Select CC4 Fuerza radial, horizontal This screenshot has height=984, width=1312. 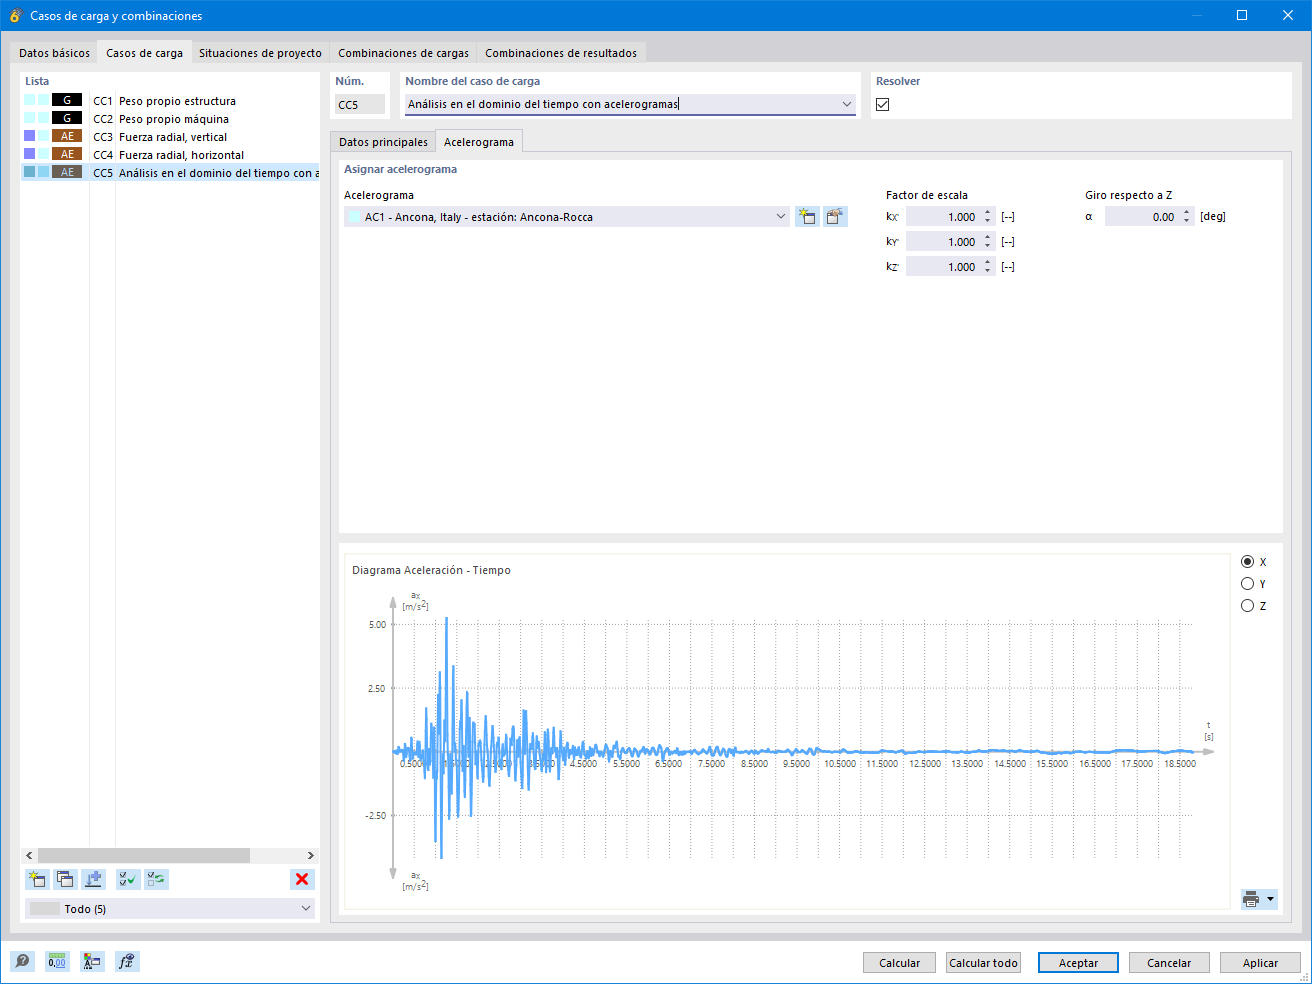(x=170, y=154)
